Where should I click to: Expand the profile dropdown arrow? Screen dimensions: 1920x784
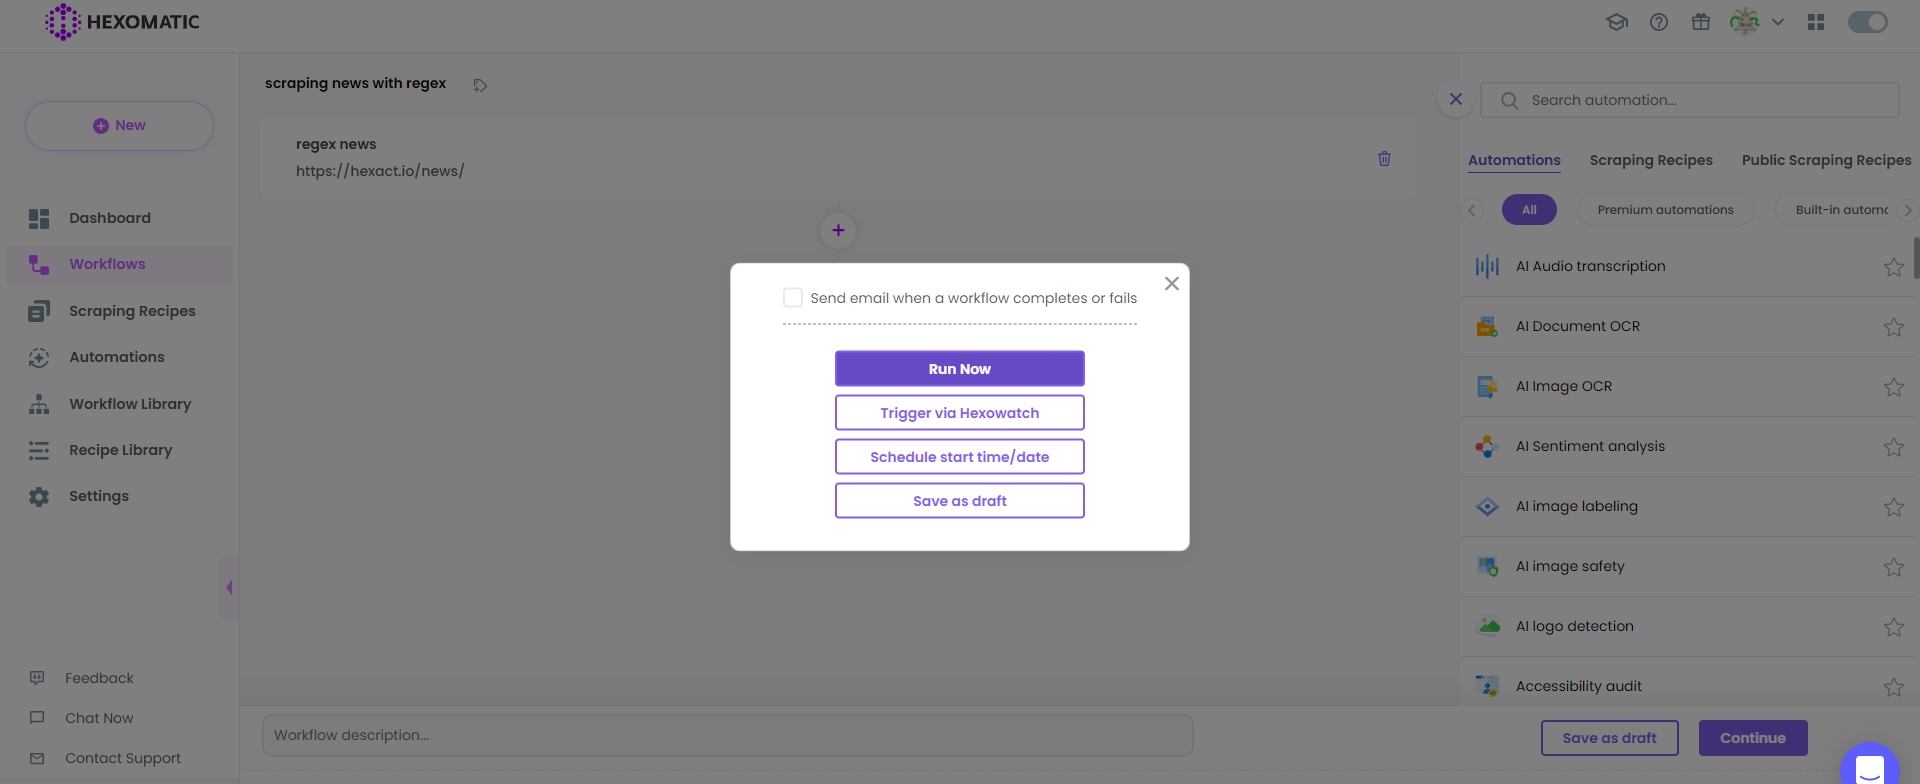(1778, 22)
